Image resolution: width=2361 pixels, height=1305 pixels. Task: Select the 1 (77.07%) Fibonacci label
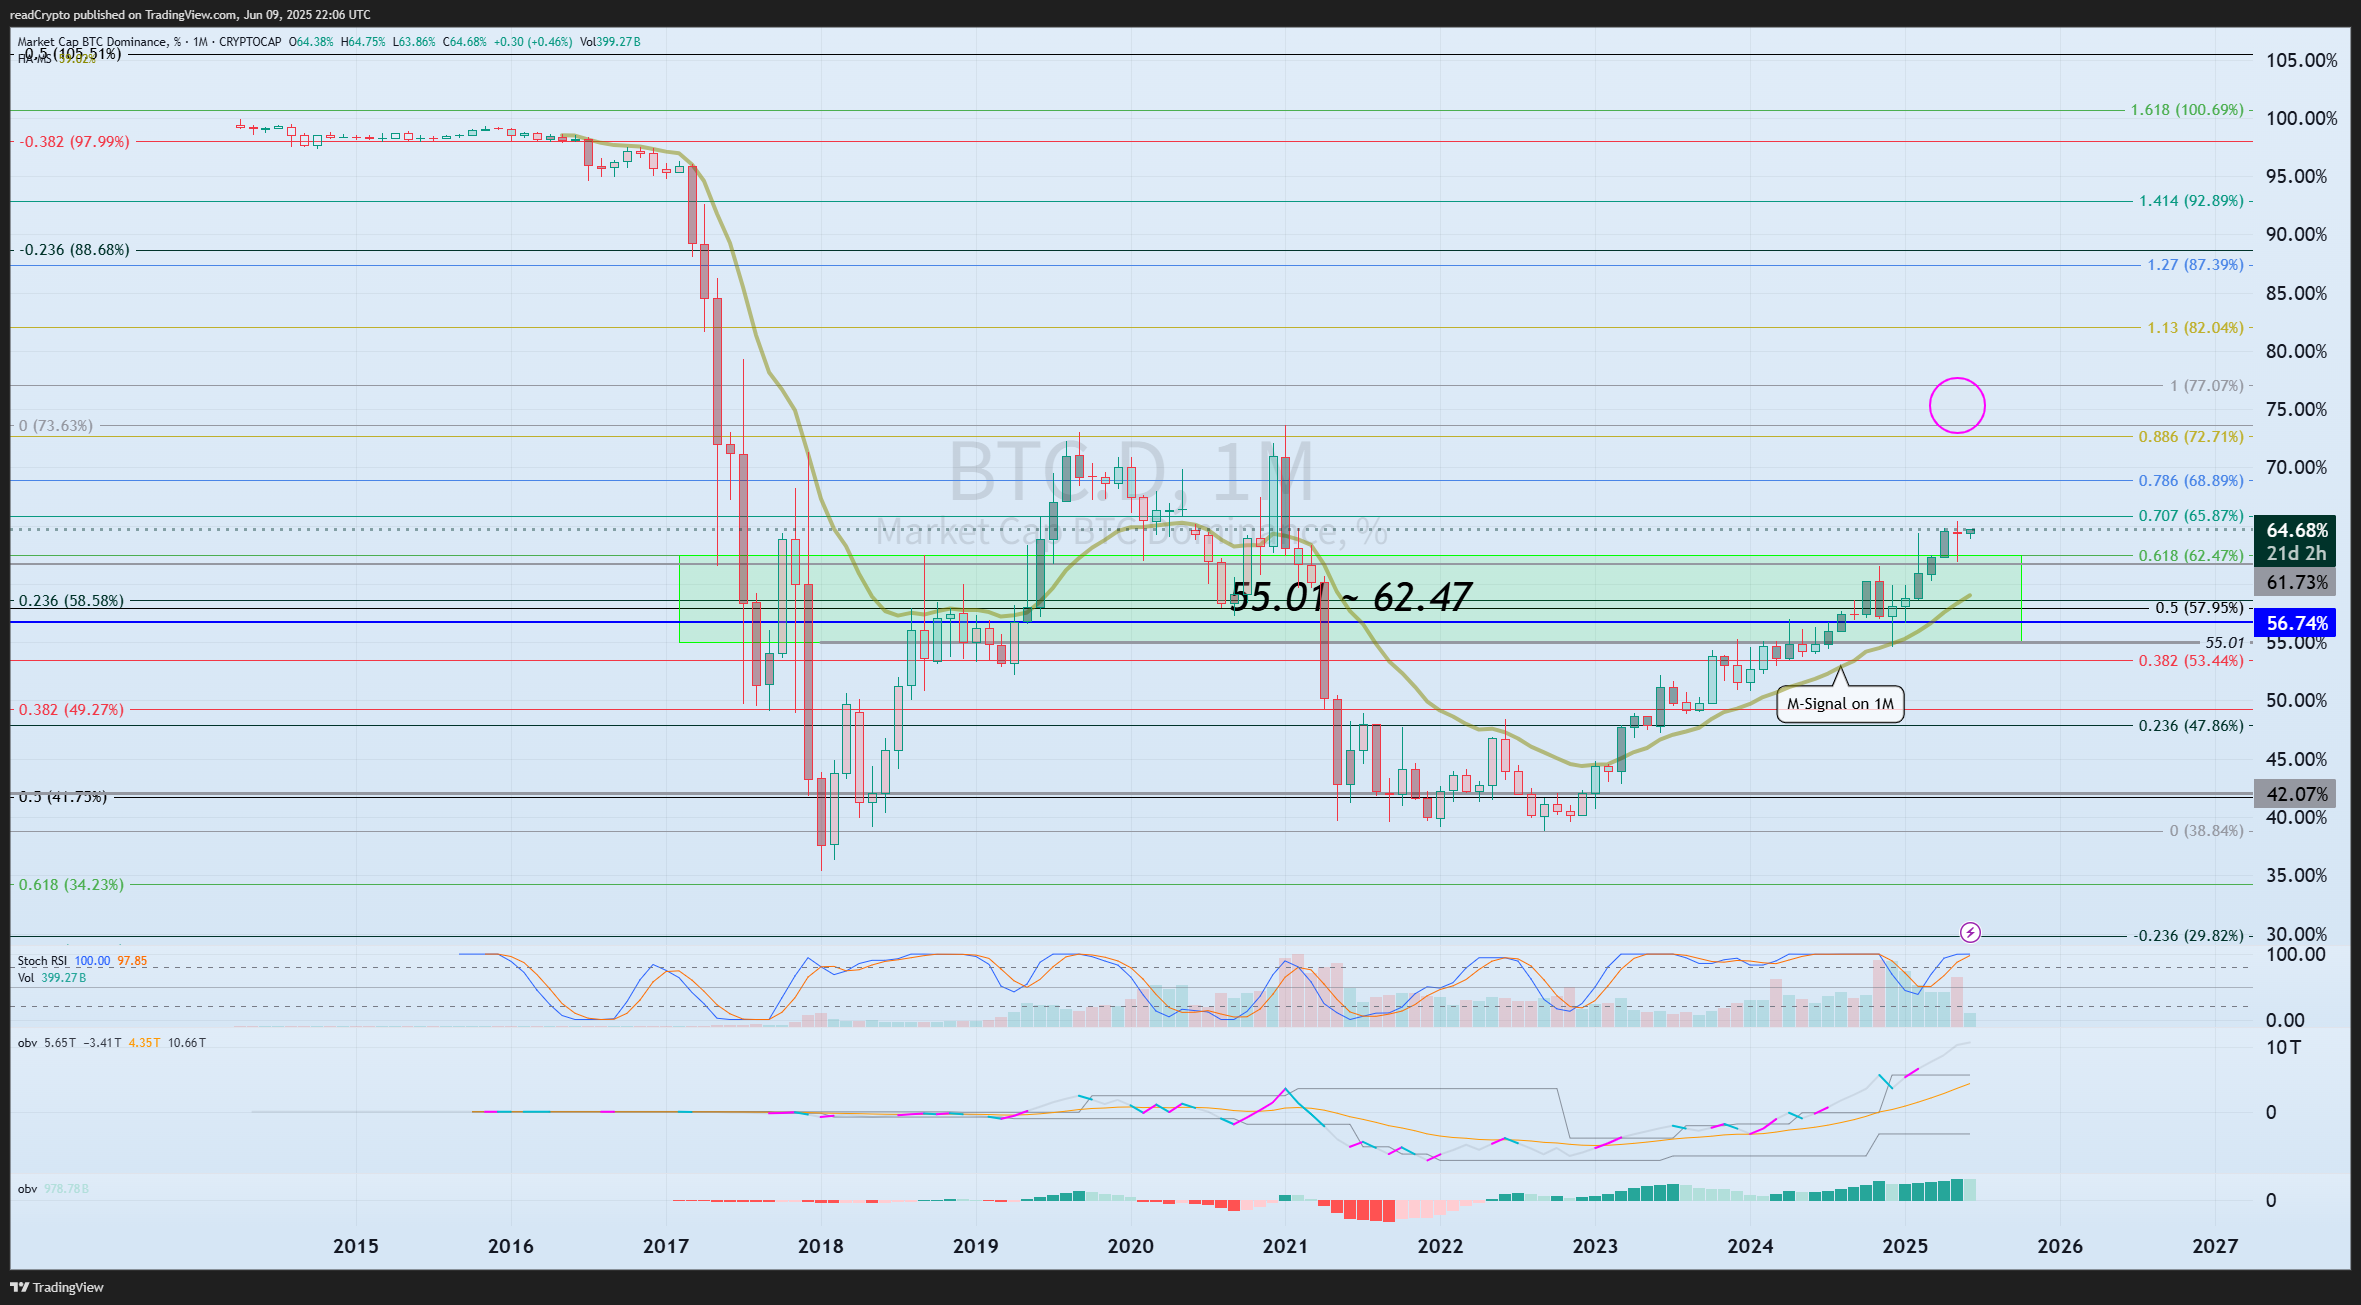[x=2206, y=386]
